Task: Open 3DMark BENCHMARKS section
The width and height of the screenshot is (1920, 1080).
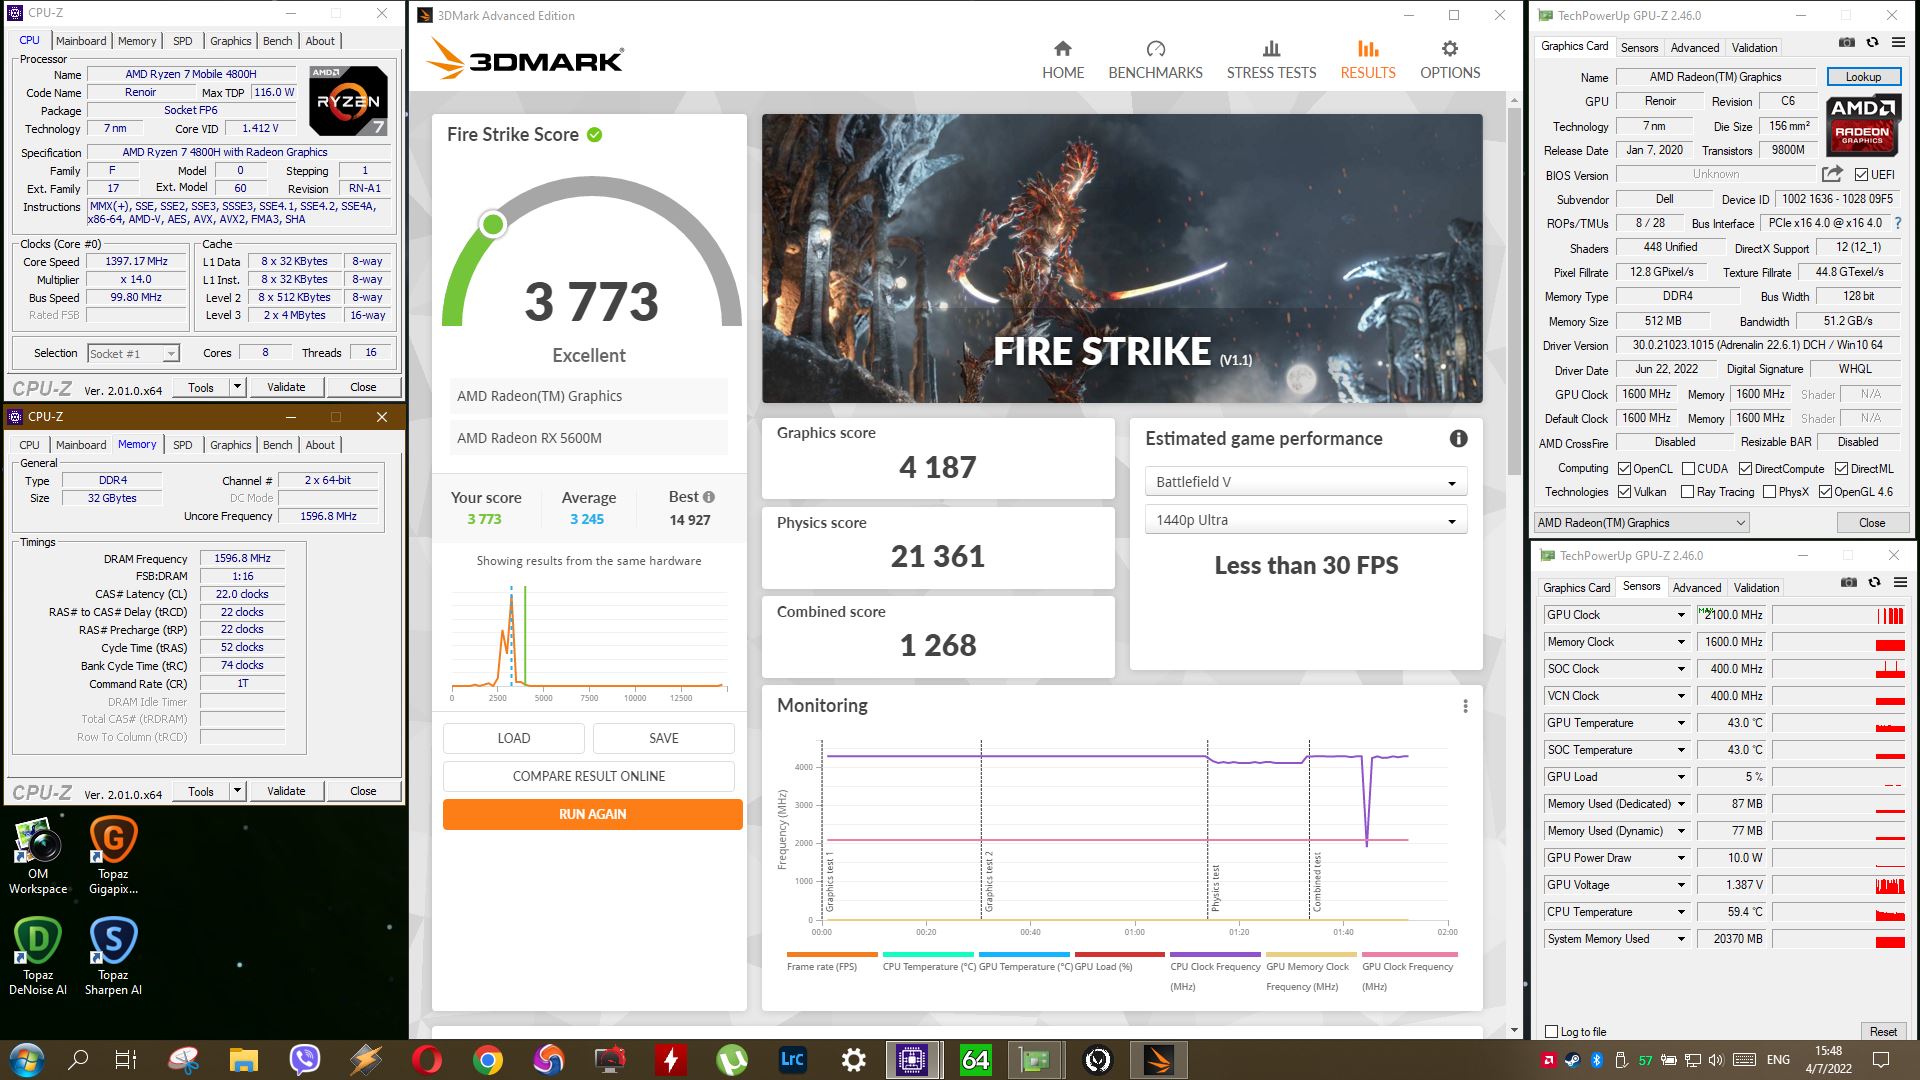Action: 1155,60
